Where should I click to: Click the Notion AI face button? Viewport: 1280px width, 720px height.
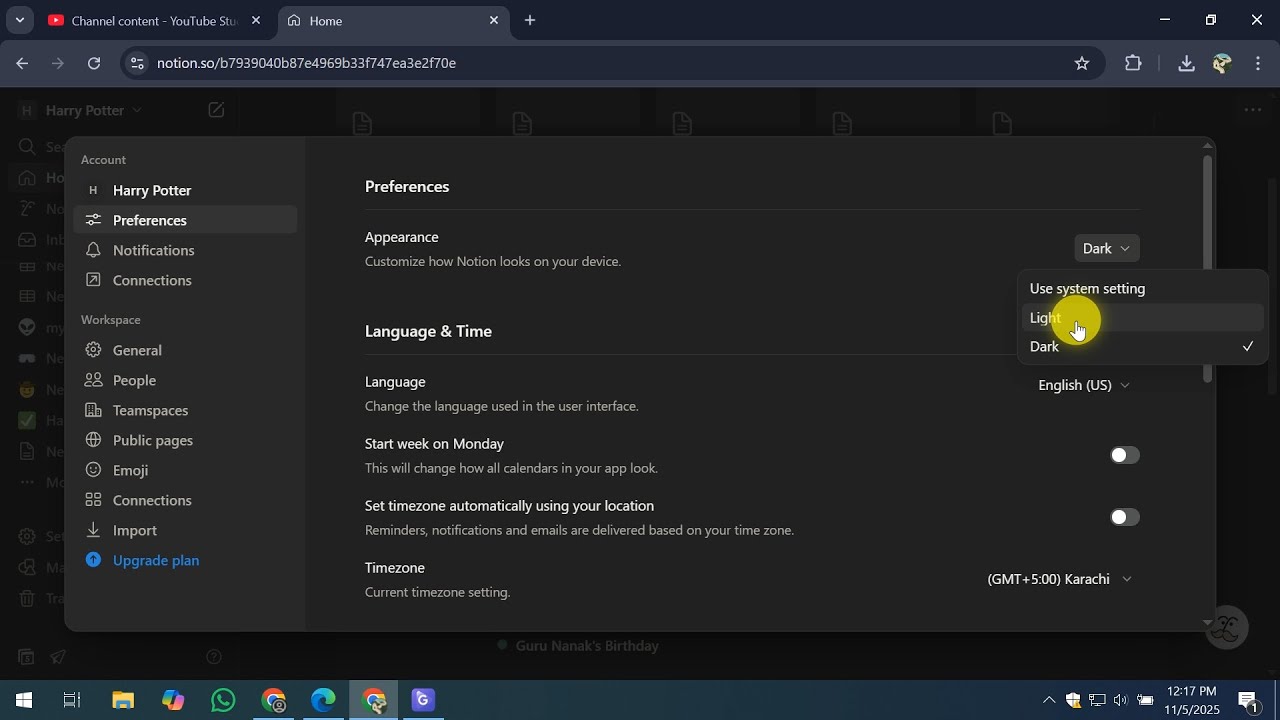(1227, 628)
